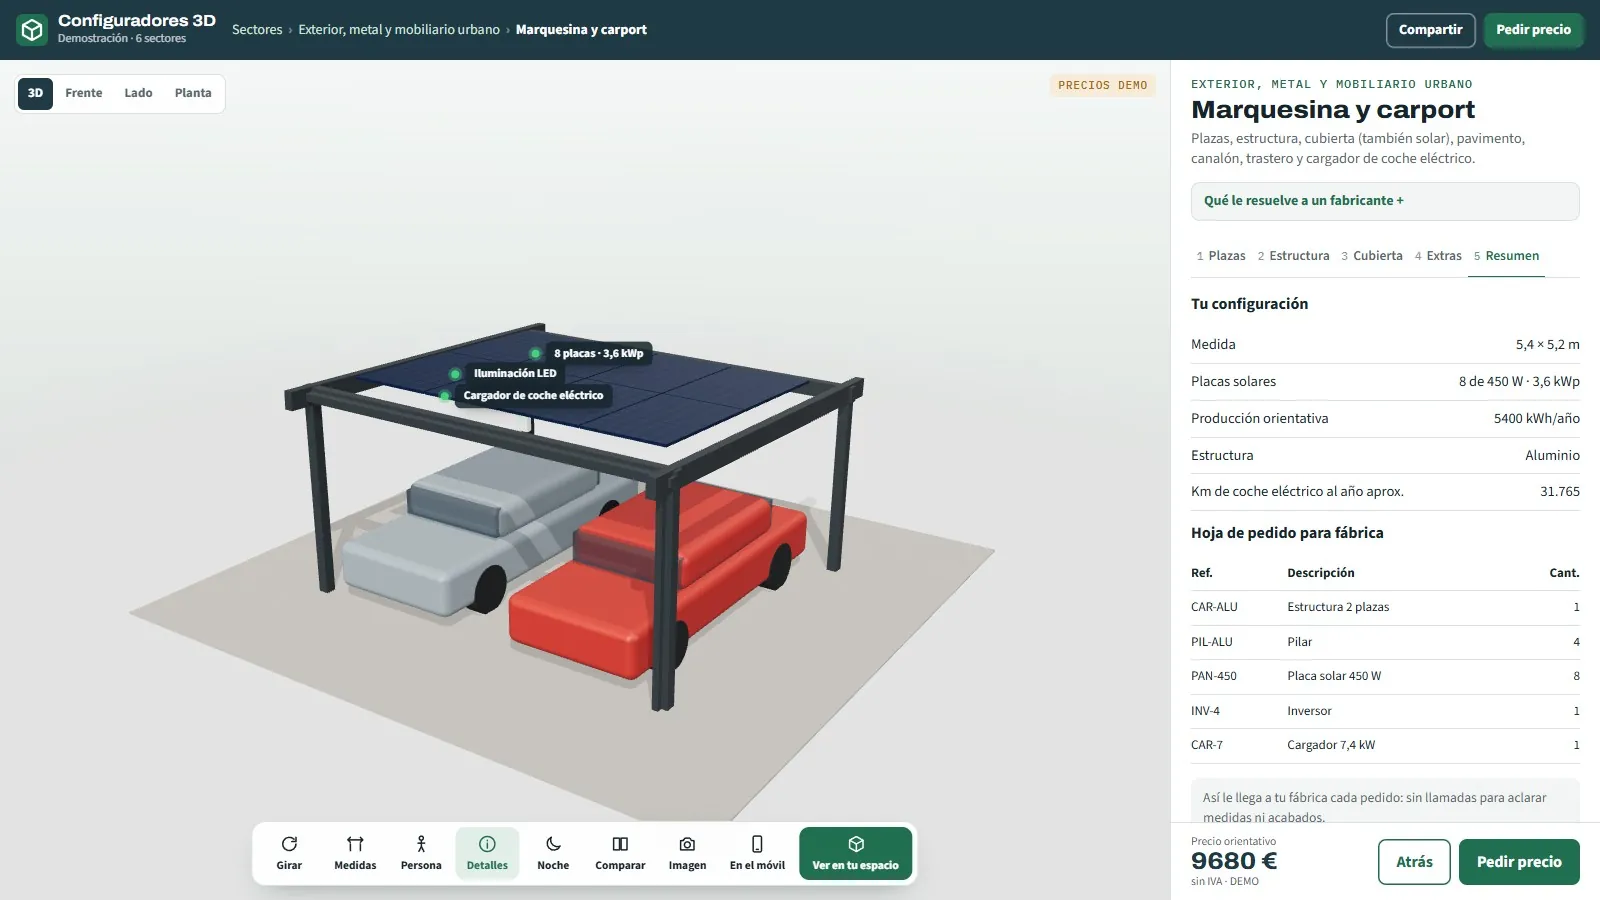Click the Aluminio structure value
The width and height of the screenshot is (1600, 900).
click(x=1552, y=455)
